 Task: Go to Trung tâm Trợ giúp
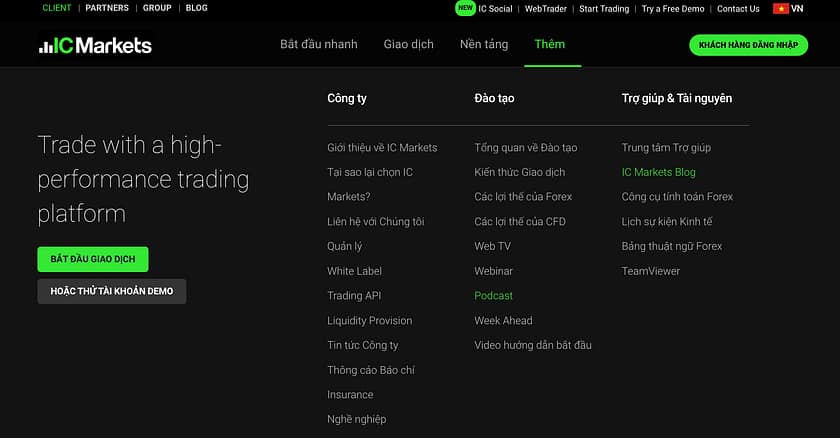[666, 147]
